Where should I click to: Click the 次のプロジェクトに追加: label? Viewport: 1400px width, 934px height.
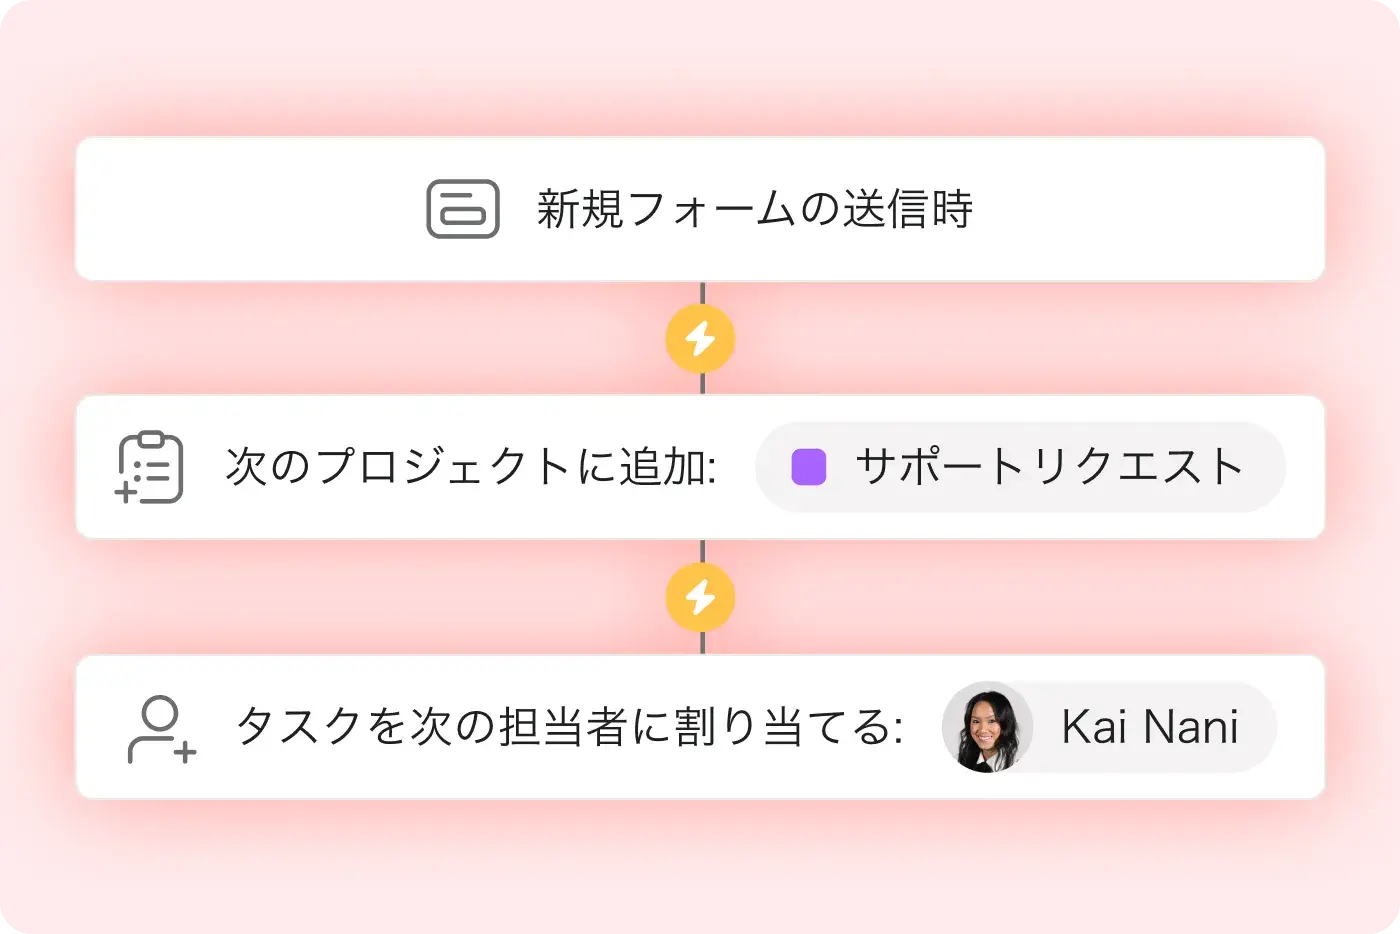(x=471, y=467)
